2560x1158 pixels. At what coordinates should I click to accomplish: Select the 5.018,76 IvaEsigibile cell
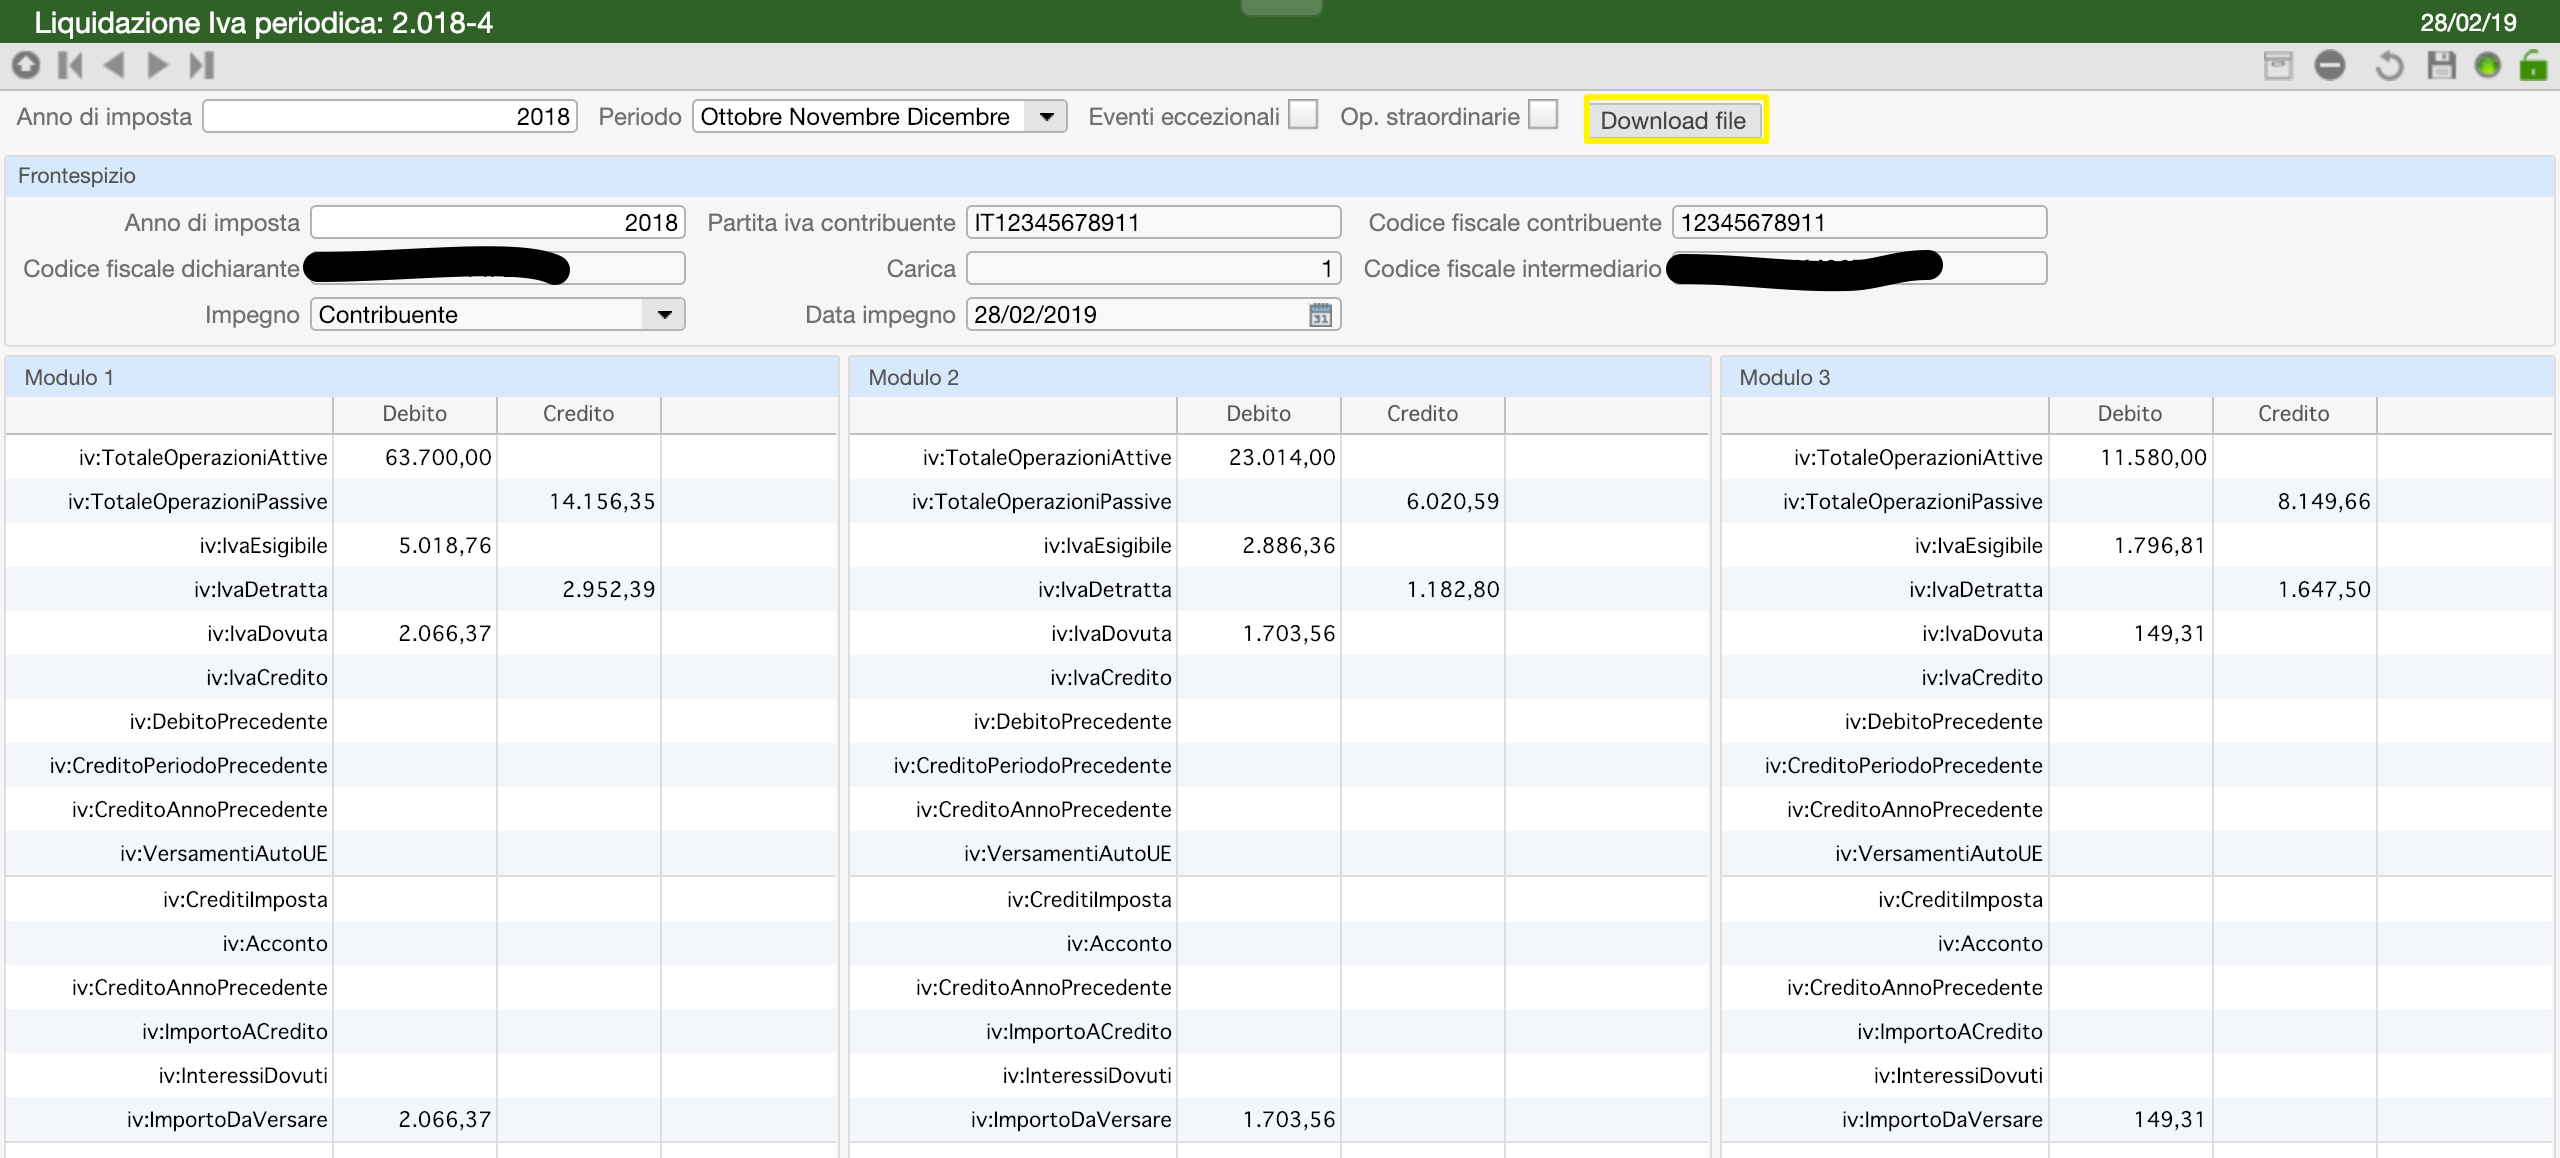click(415, 545)
